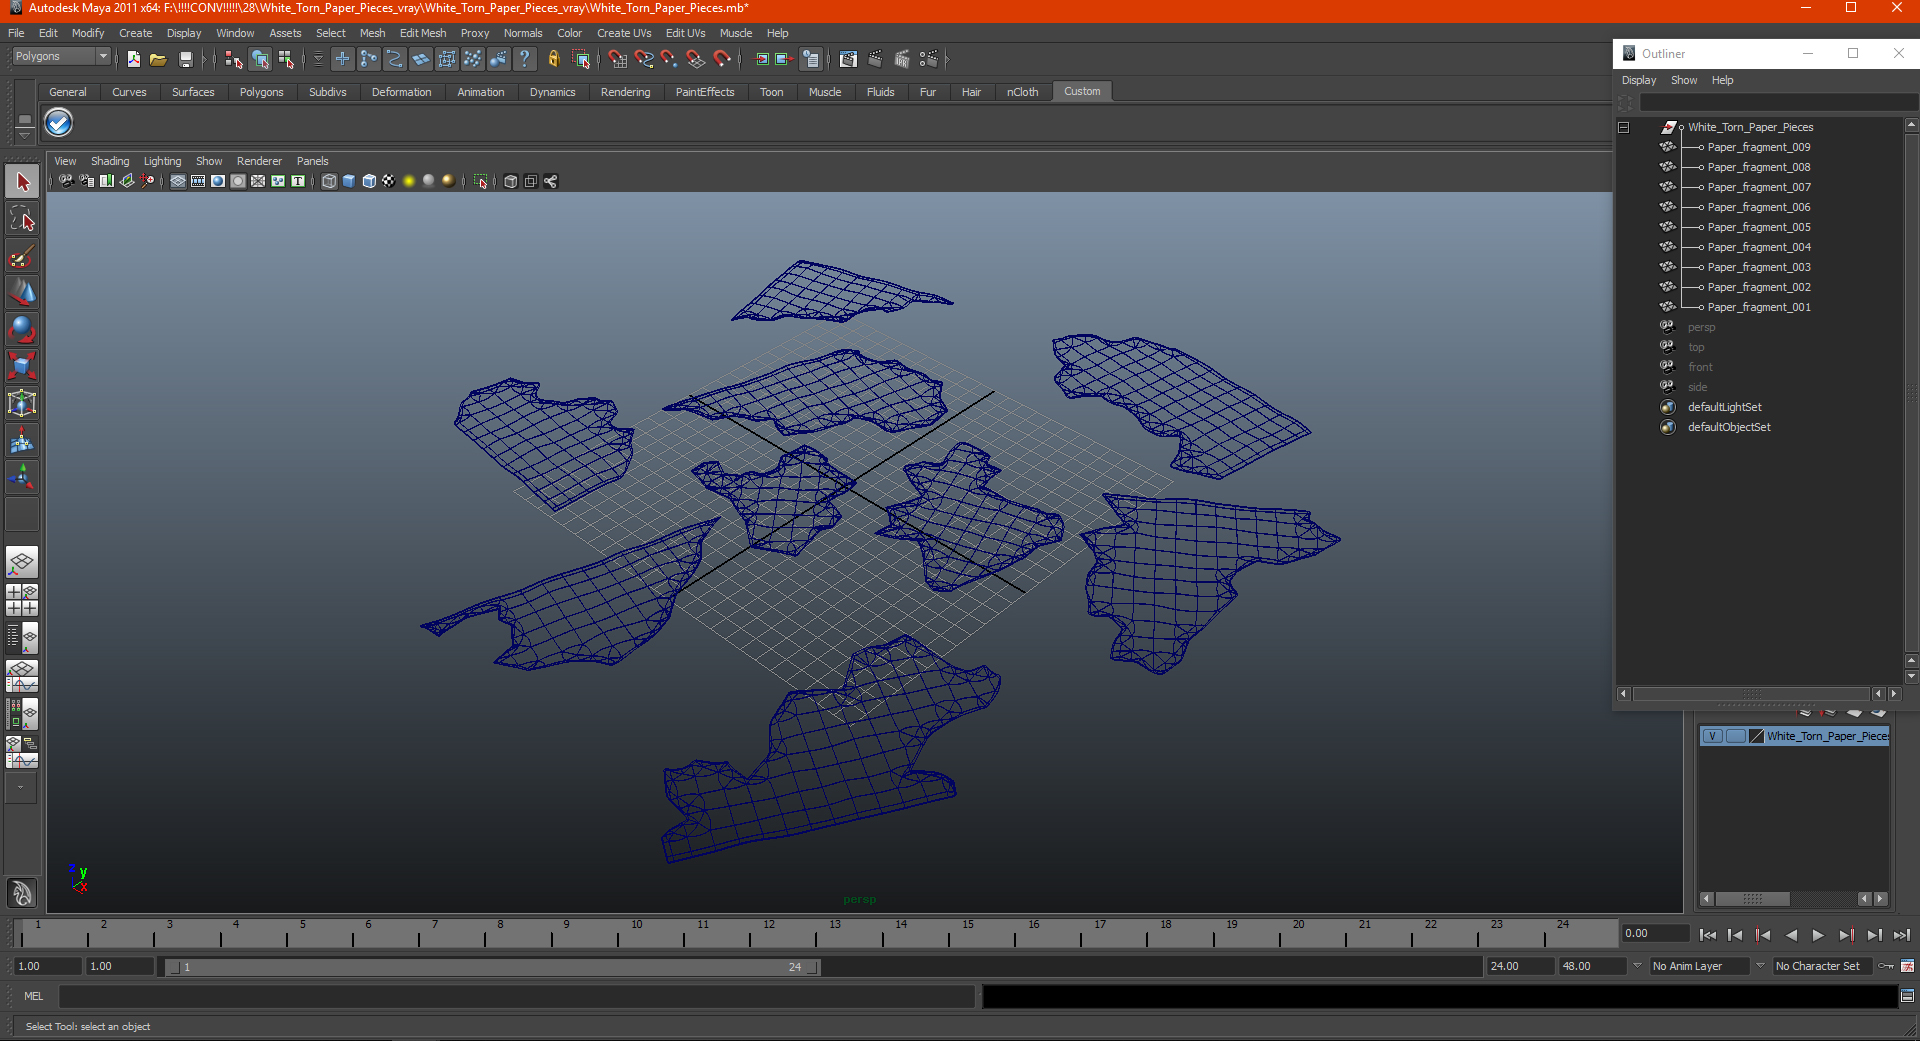Image resolution: width=1920 pixels, height=1041 pixels.
Task: Switch to single perspective view layout
Action: 22,562
